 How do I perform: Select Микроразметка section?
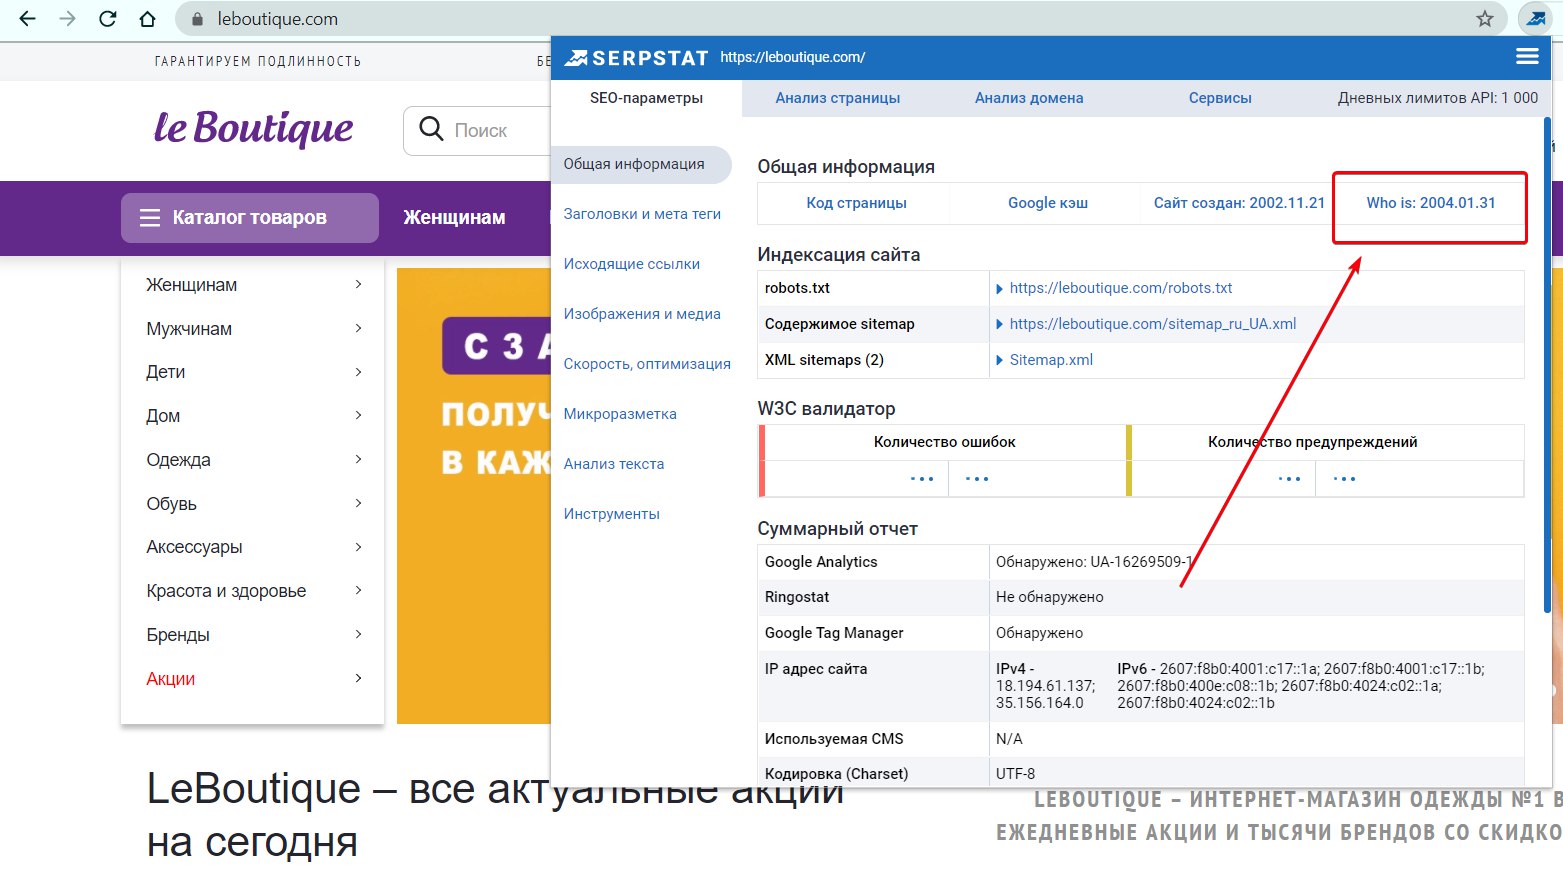point(620,414)
